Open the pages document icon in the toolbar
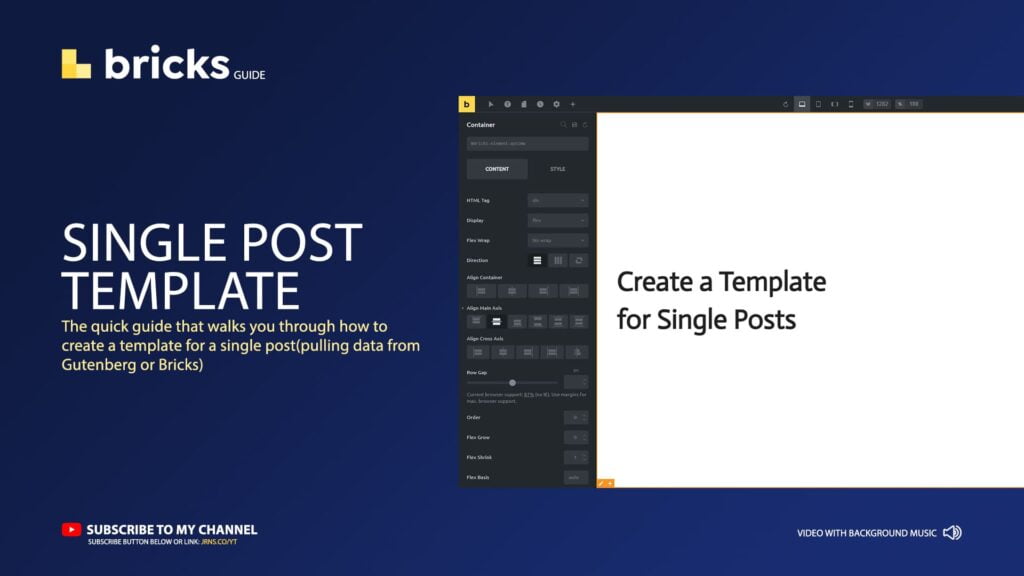 pyautogui.click(x=524, y=104)
